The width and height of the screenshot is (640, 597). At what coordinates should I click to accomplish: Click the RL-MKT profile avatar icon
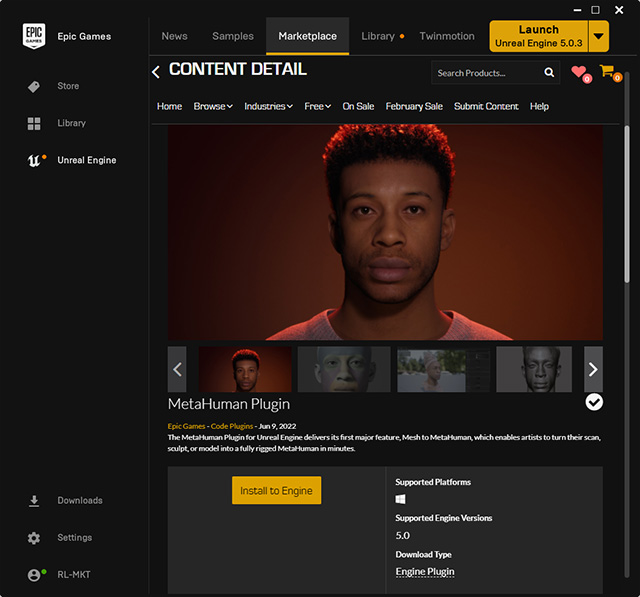(34, 575)
